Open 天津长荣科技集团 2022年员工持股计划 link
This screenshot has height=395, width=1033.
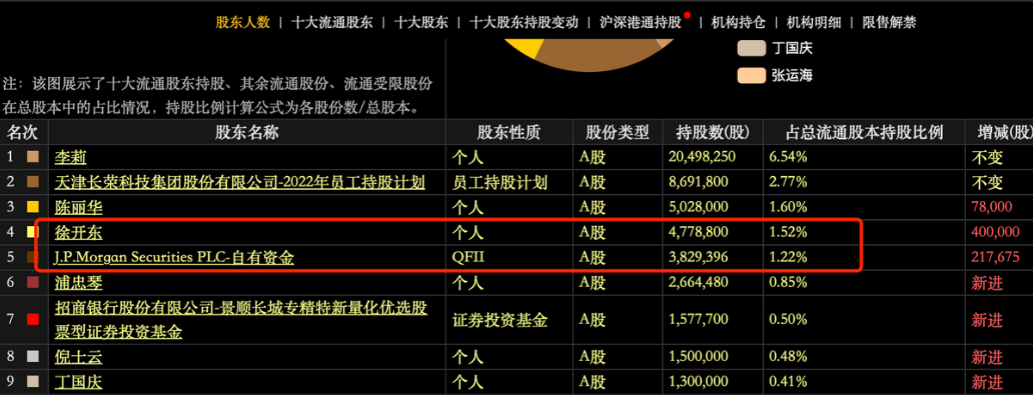point(240,182)
